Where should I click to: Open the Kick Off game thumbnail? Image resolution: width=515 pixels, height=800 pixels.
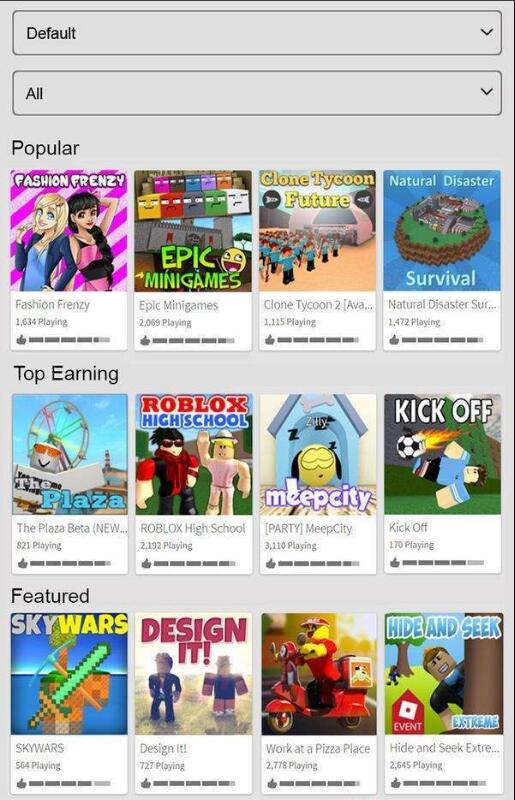pyautogui.click(x=443, y=454)
